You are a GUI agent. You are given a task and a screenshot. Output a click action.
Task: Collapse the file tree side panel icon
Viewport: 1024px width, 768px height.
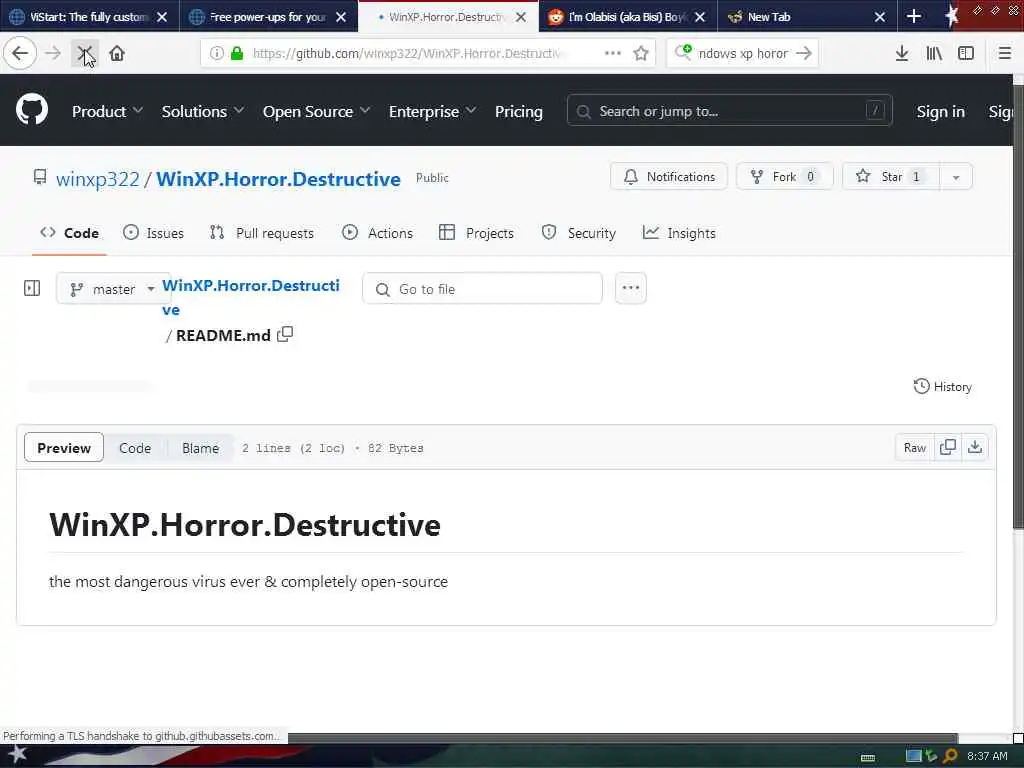pos(32,288)
